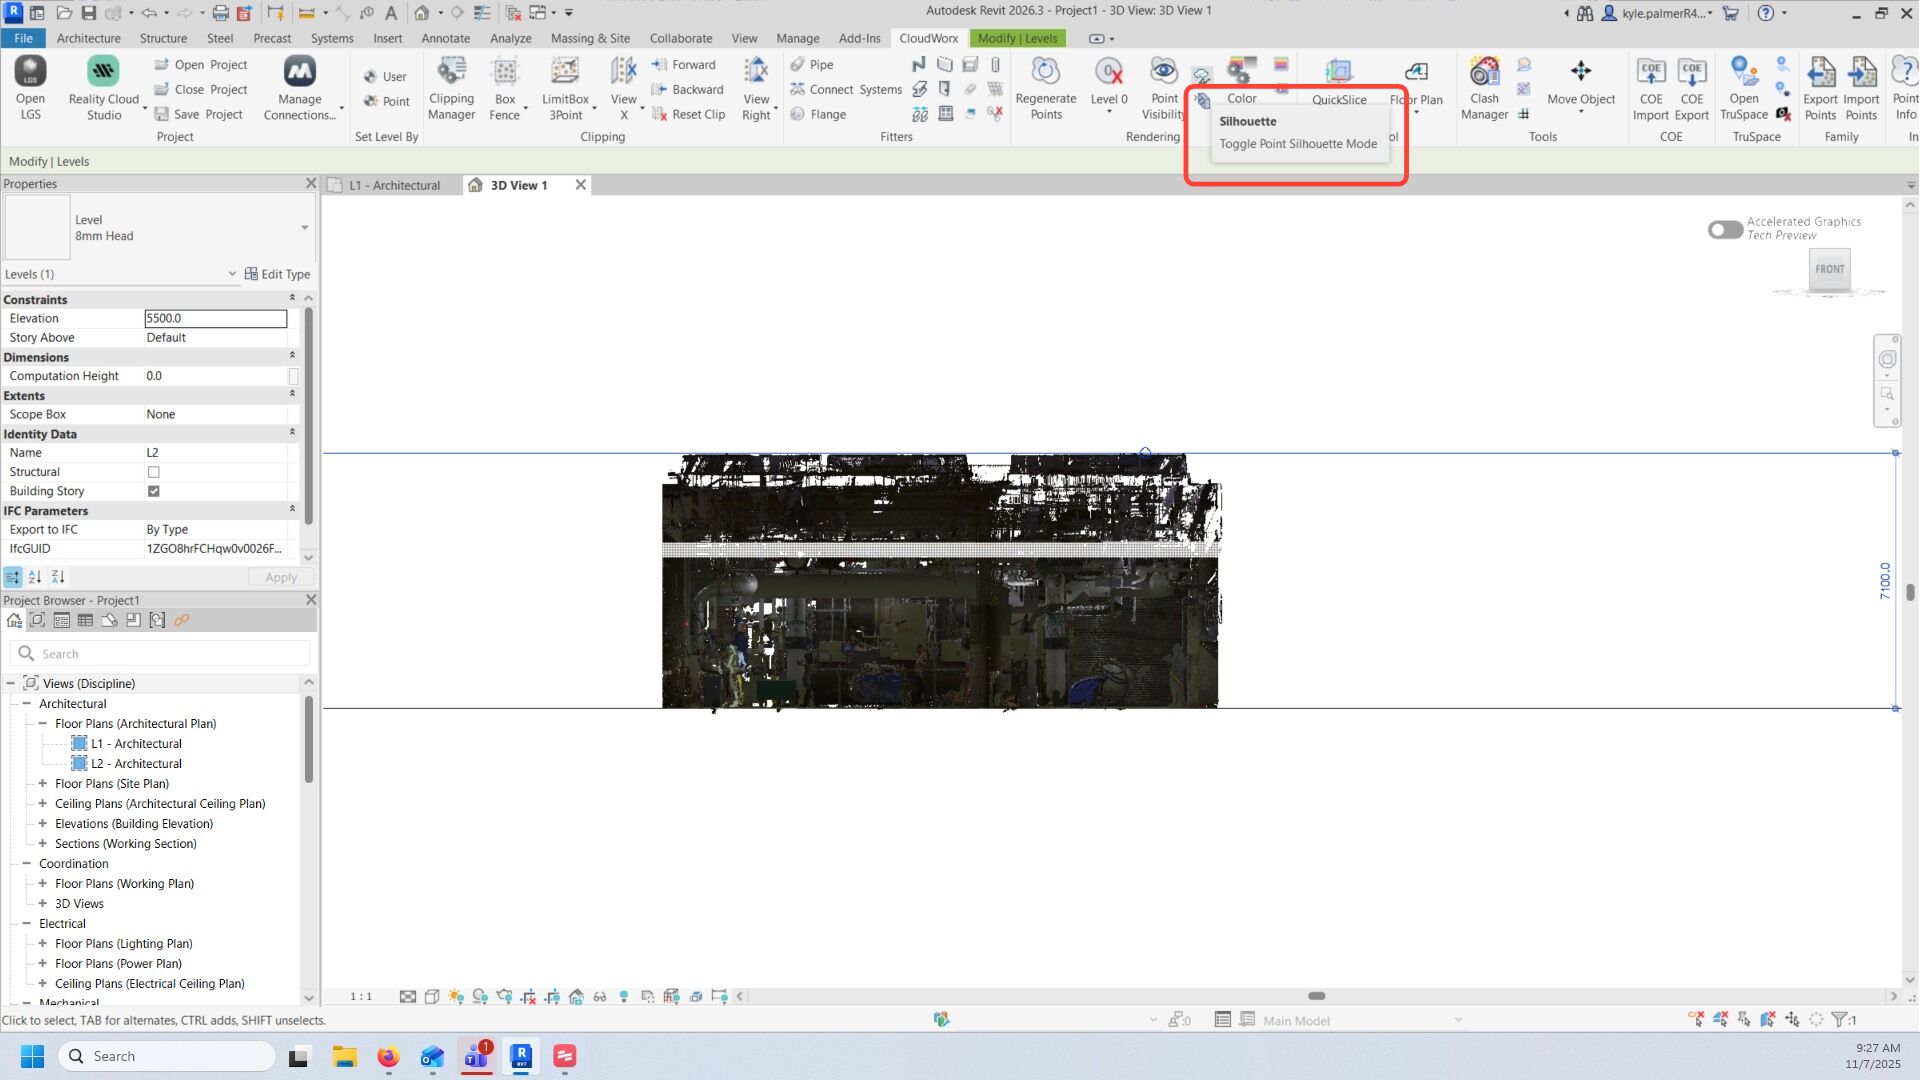Open the COE Import tool

click(1651, 88)
